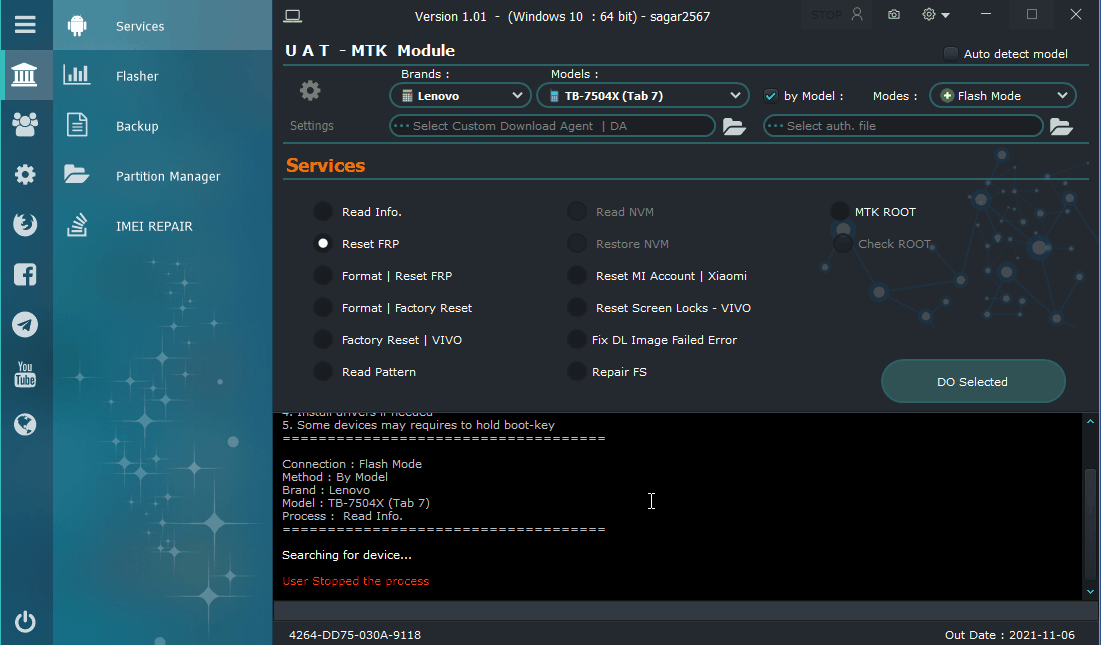Click the DO Selected button

(972, 382)
